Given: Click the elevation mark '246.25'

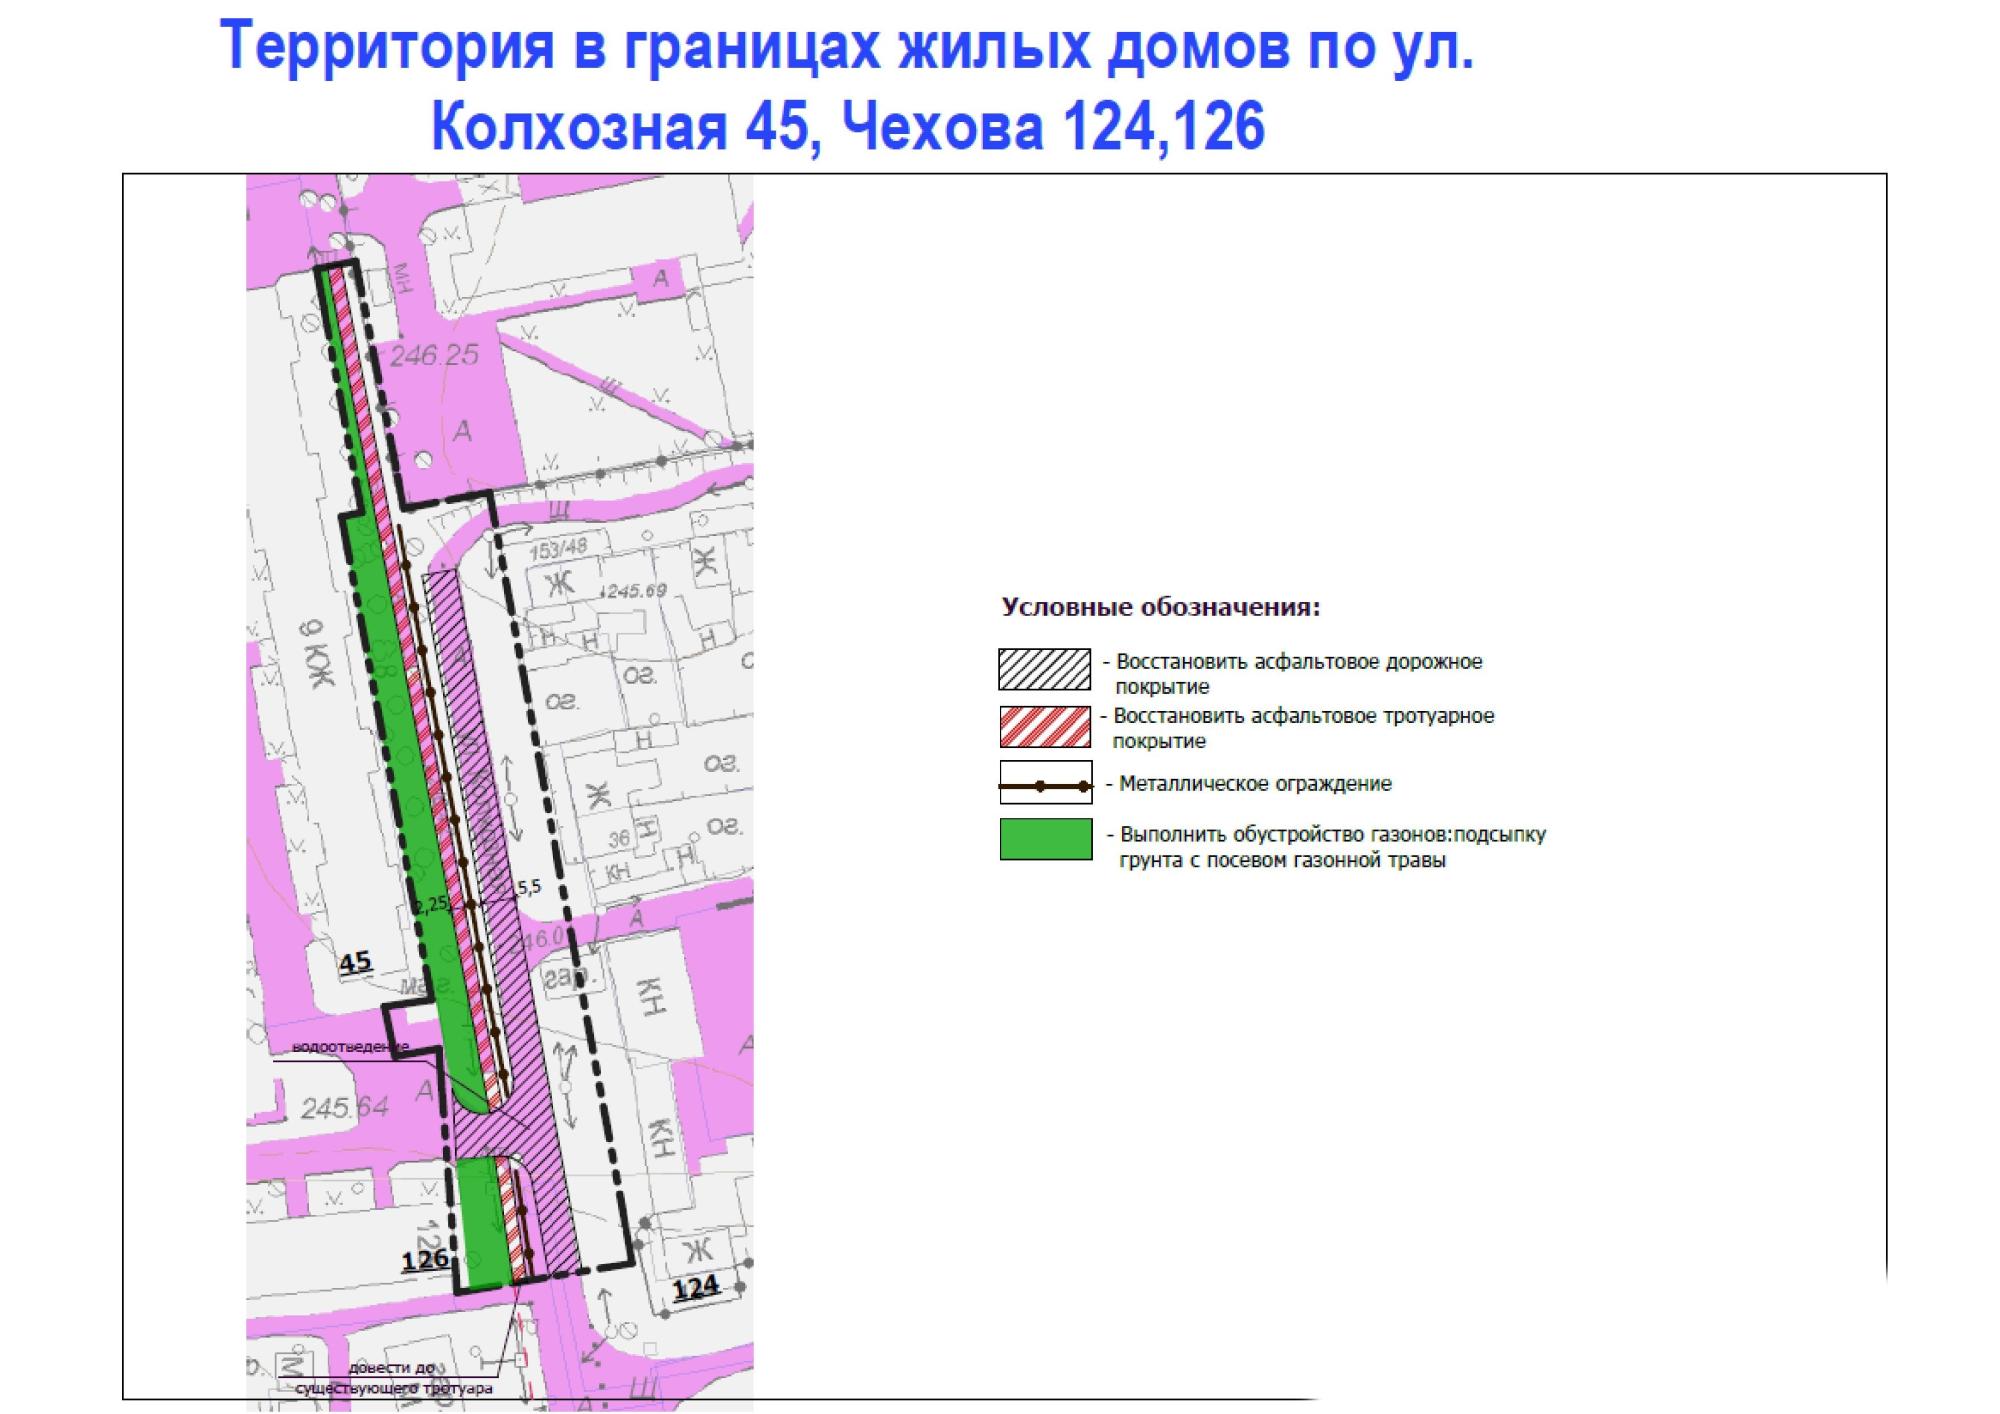Looking at the screenshot, I should (434, 355).
